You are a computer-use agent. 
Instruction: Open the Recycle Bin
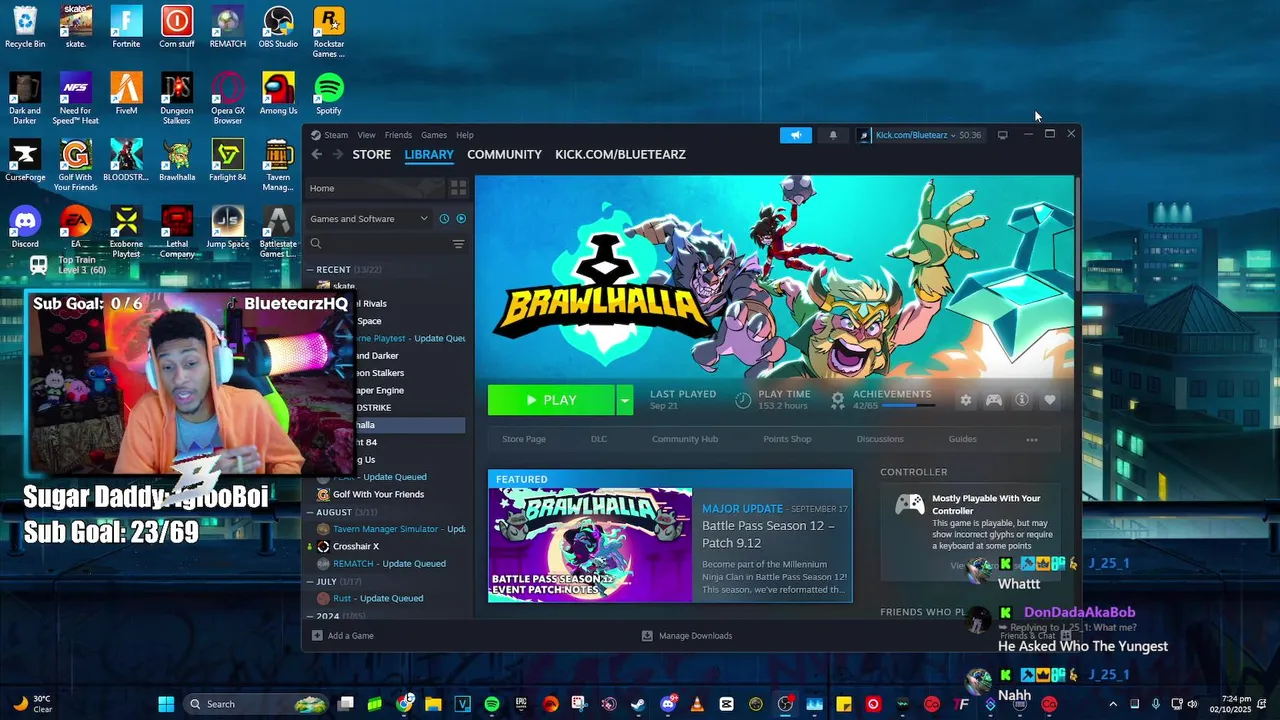(x=25, y=27)
